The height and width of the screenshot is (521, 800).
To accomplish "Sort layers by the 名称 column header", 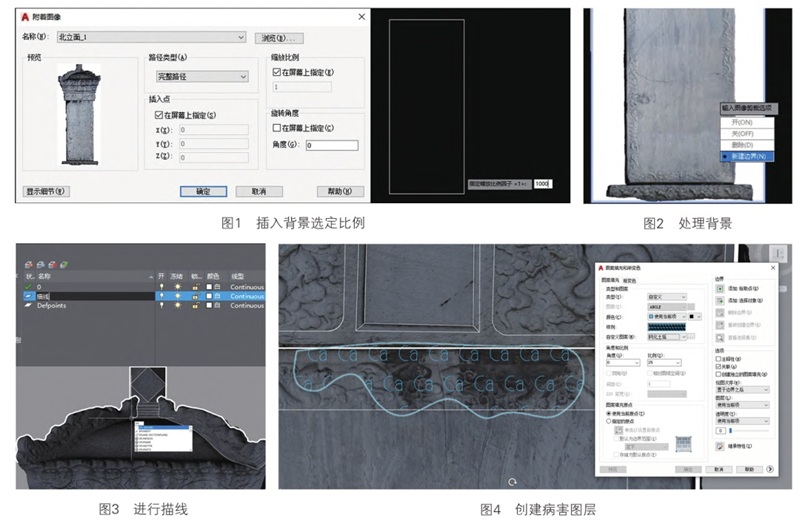I will tap(44, 276).
